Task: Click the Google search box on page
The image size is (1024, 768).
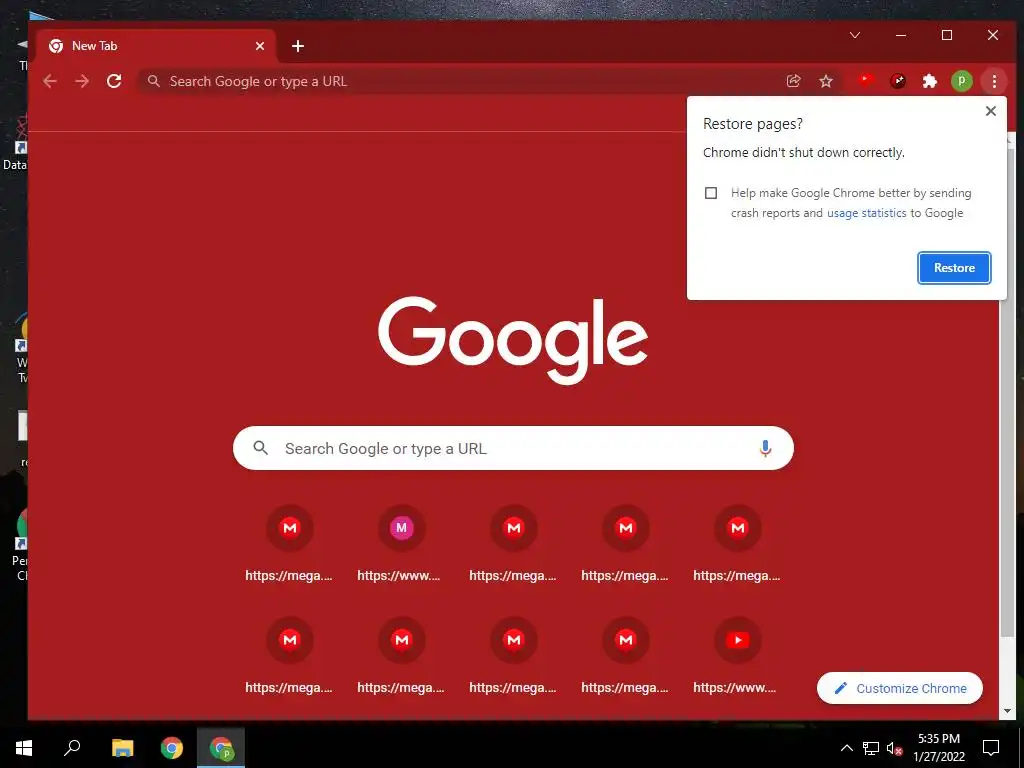Action: [x=513, y=449]
